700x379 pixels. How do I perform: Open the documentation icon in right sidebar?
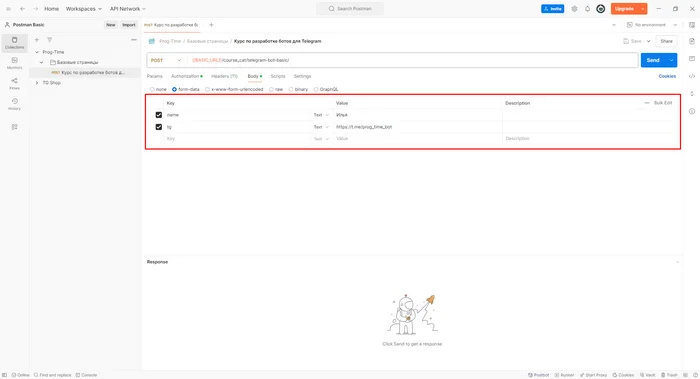tap(692, 41)
